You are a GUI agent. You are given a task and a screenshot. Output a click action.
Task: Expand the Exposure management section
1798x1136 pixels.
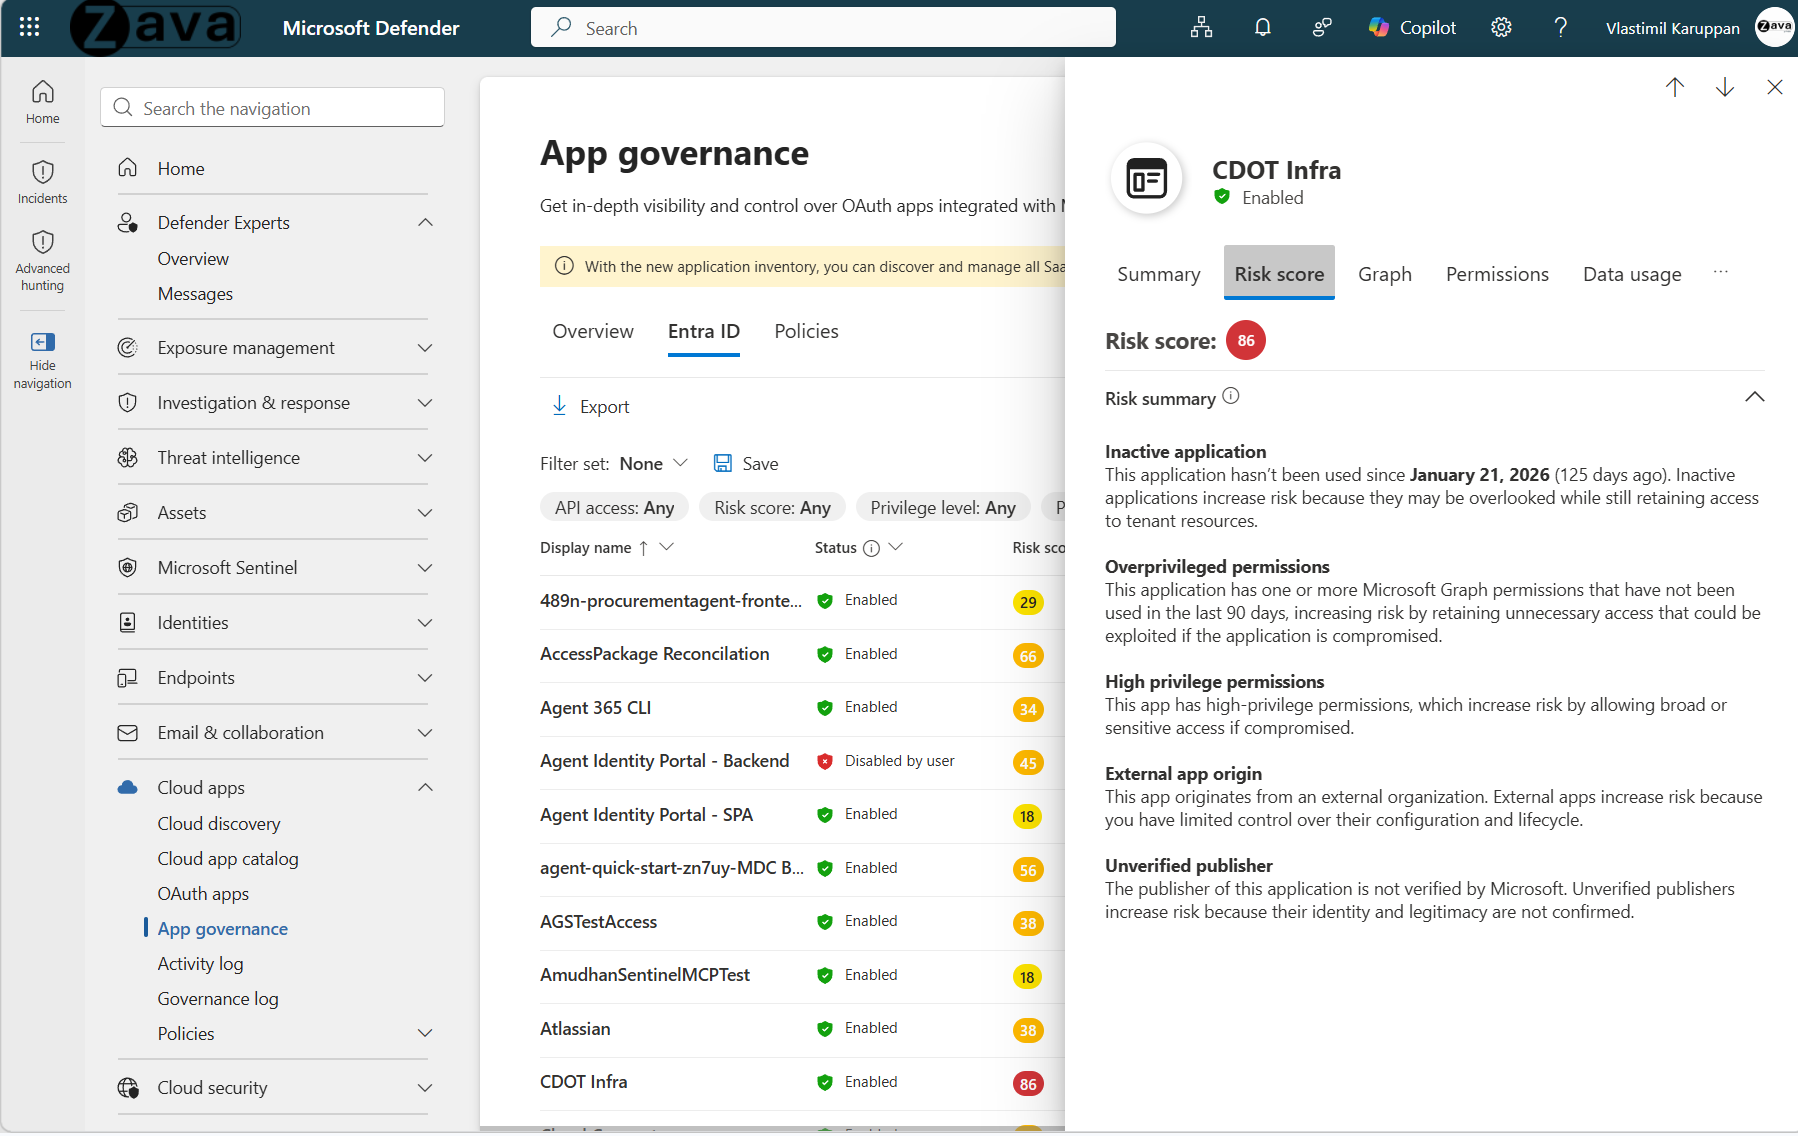[x=425, y=348]
